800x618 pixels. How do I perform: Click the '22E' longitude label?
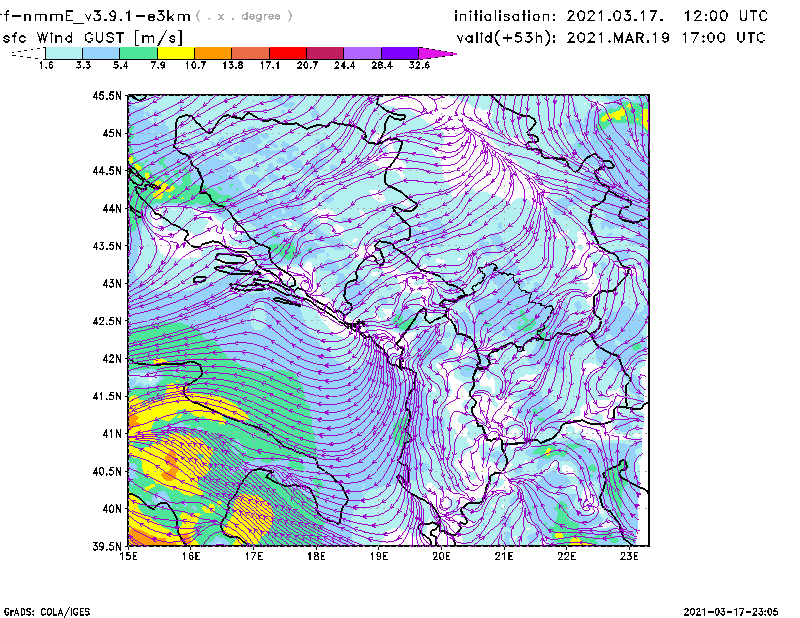coord(567,556)
